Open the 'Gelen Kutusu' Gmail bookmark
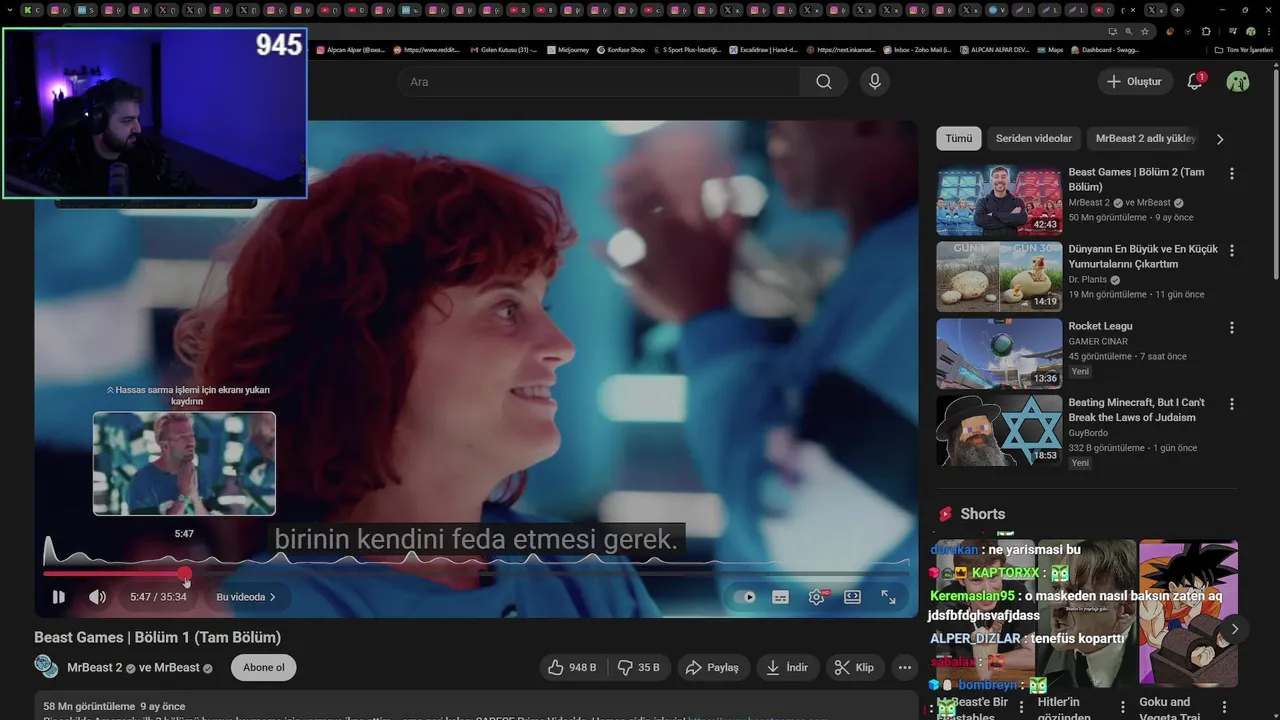 coord(503,49)
